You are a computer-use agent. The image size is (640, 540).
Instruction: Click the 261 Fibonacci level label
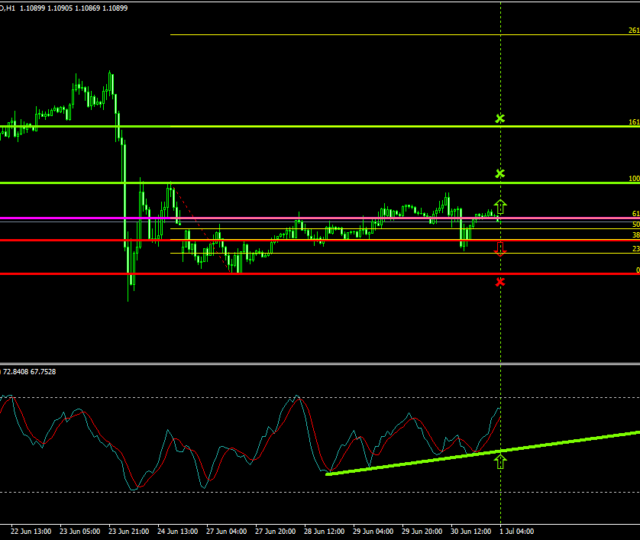pyautogui.click(x=633, y=31)
